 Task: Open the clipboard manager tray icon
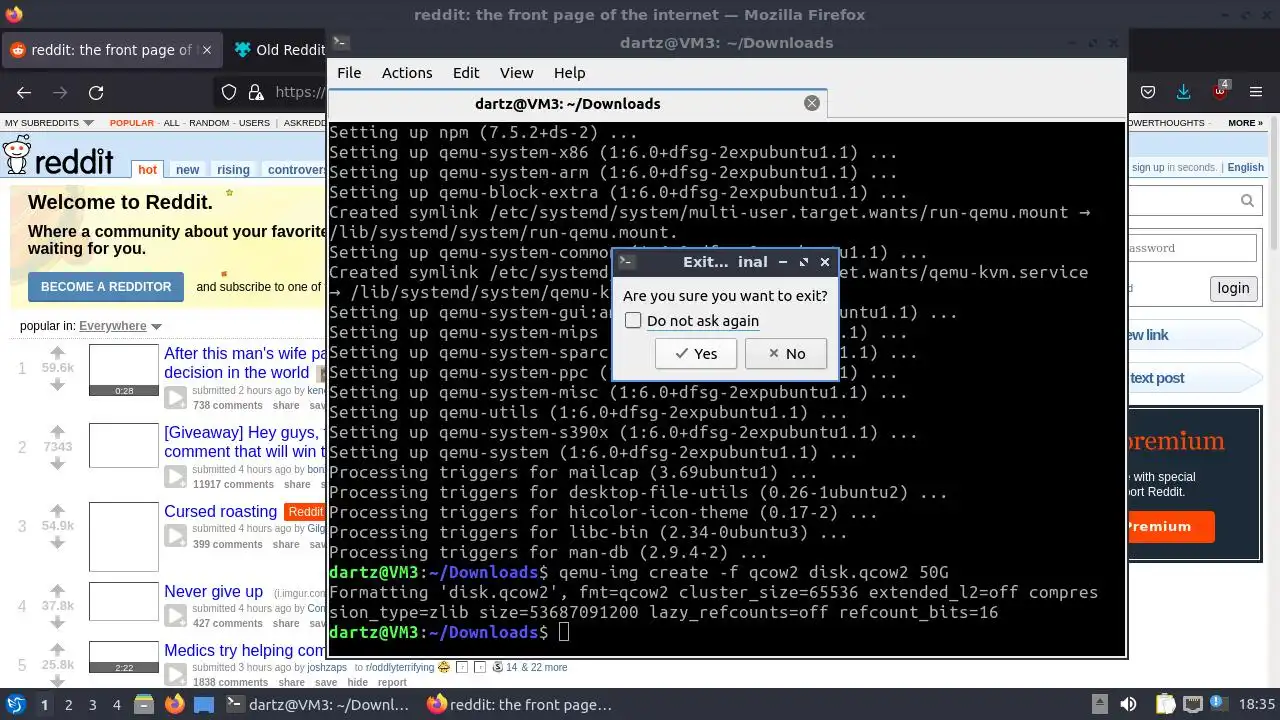(1165, 704)
